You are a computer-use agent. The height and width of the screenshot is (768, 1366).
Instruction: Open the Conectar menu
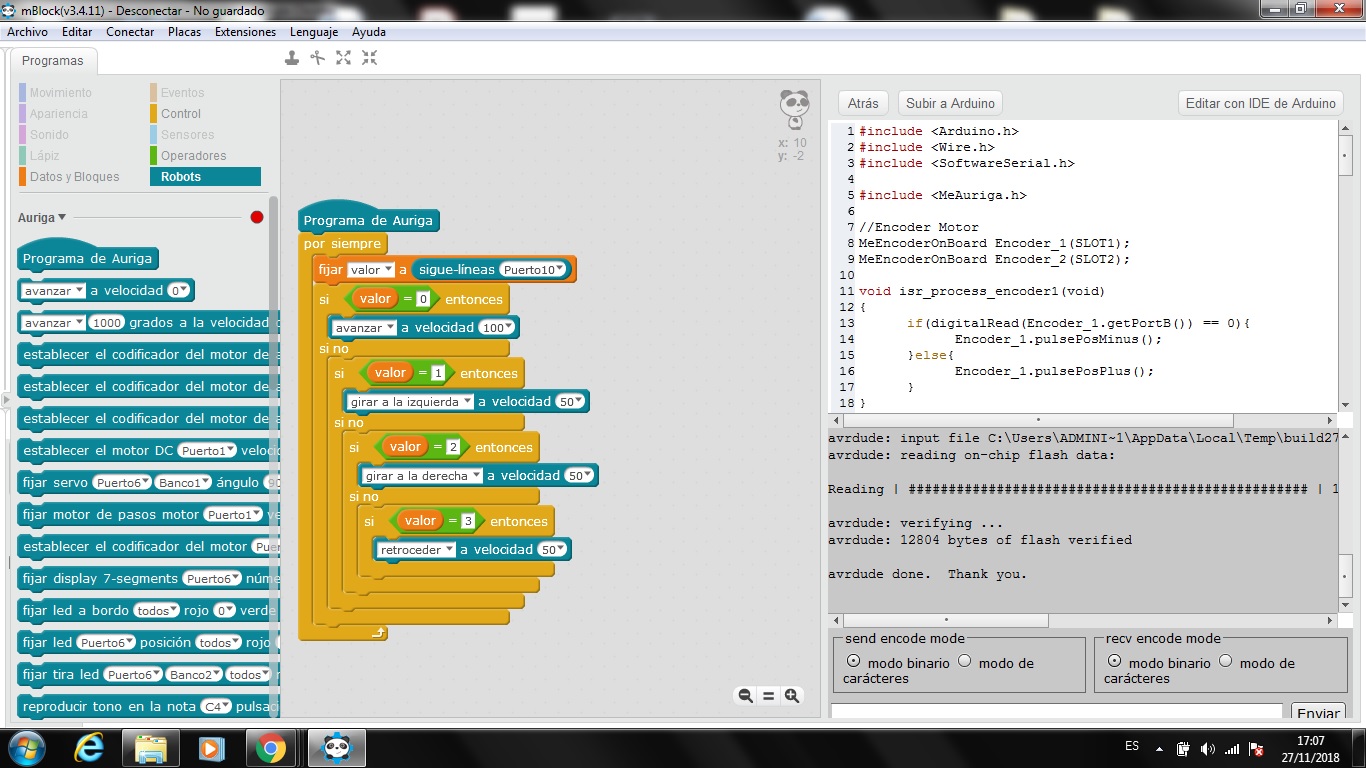click(130, 32)
